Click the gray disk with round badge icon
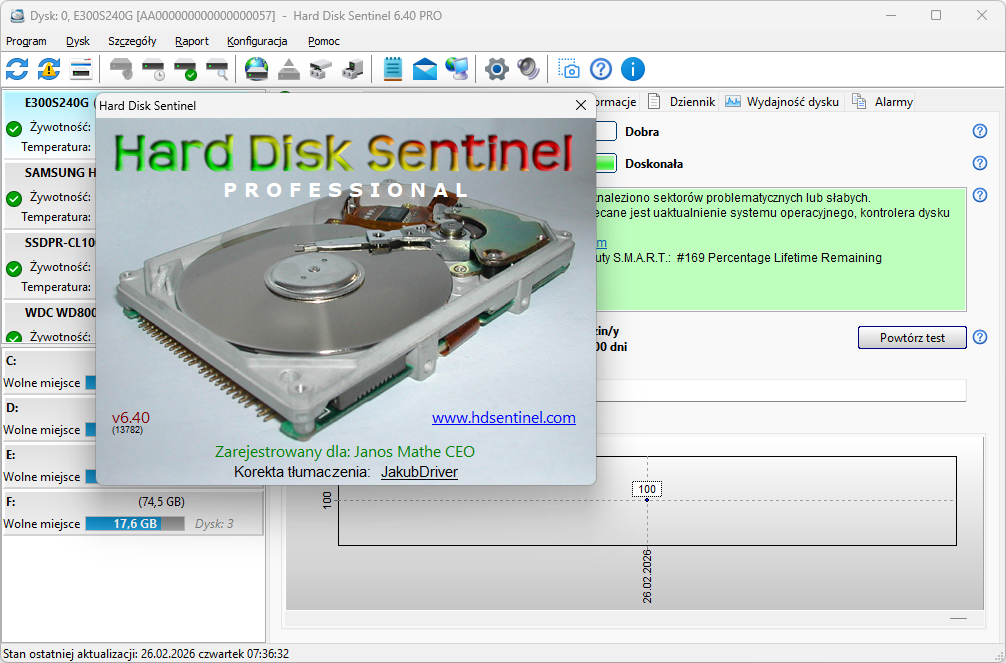1006x663 pixels. click(121, 69)
